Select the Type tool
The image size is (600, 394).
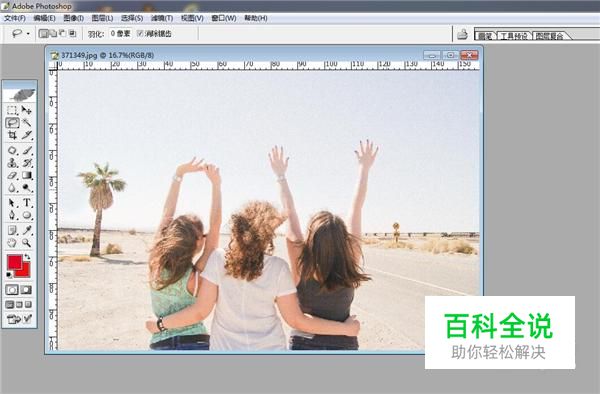tap(26, 203)
